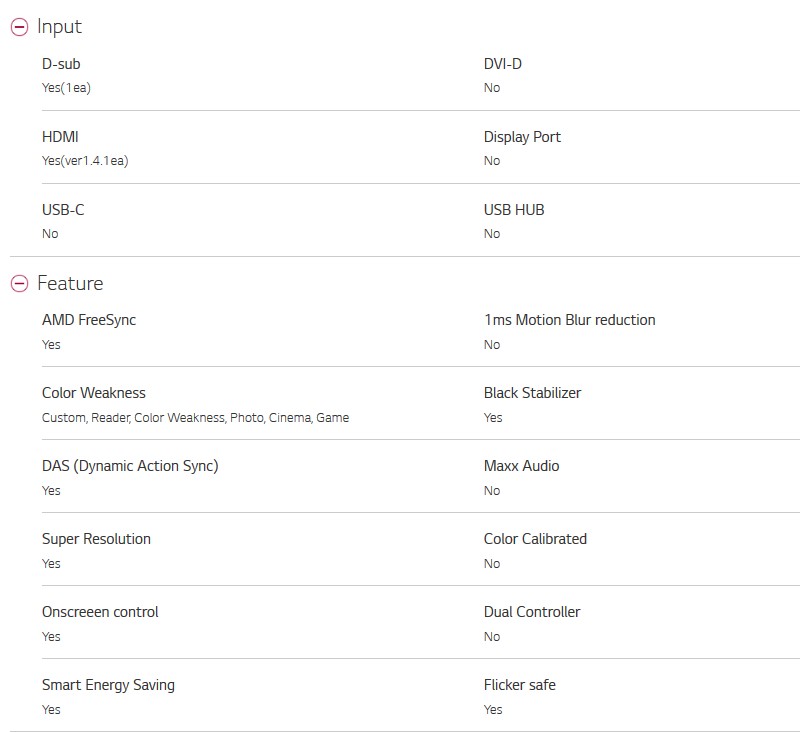
Task: Click the Flicker safe label
Action: click(x=519, y=685)
